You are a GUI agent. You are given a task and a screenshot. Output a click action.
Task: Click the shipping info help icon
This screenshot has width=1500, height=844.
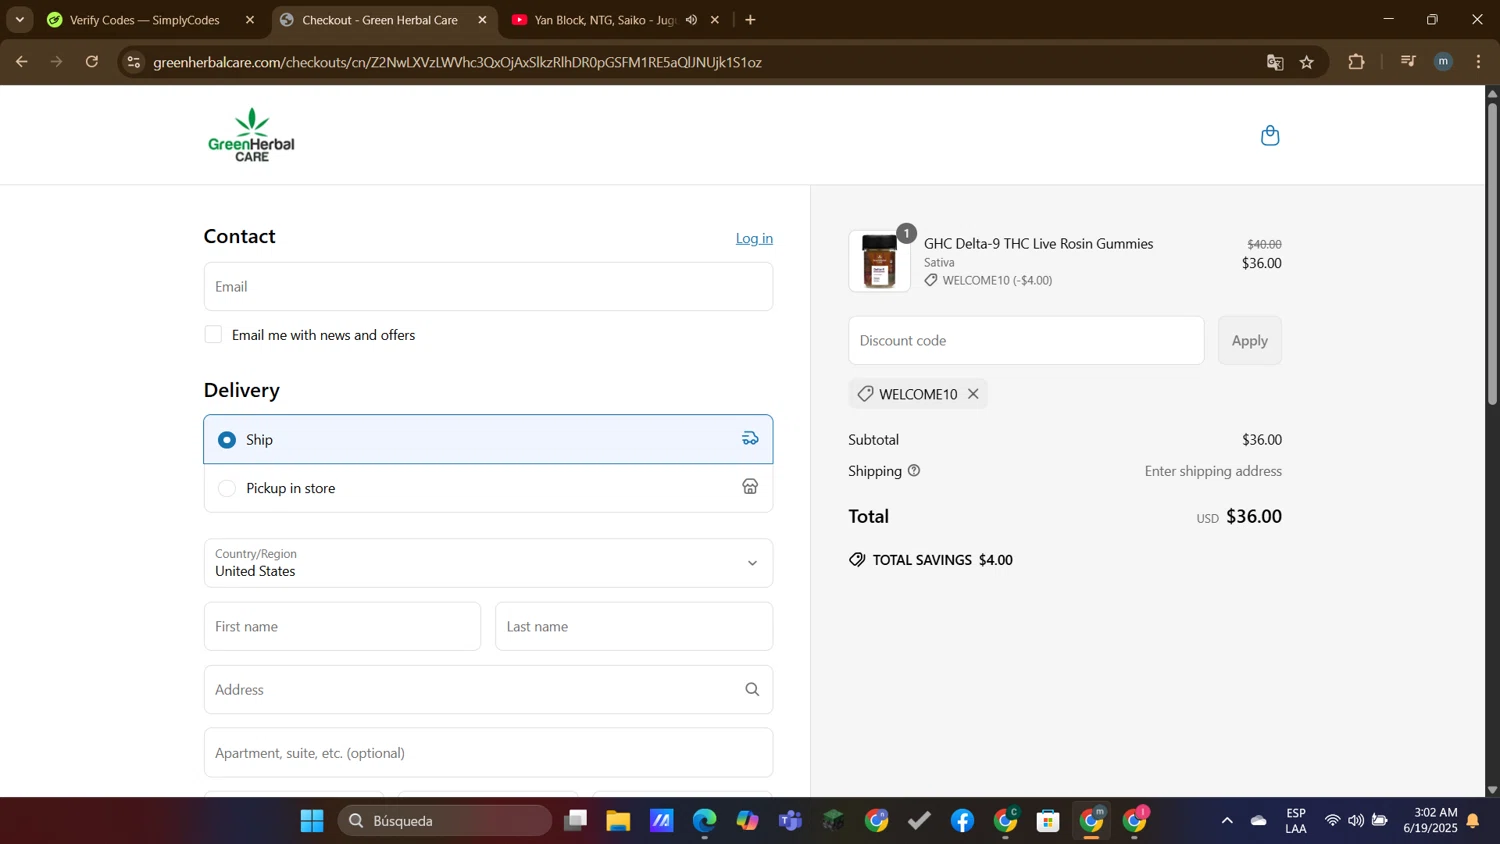(913, 471)
